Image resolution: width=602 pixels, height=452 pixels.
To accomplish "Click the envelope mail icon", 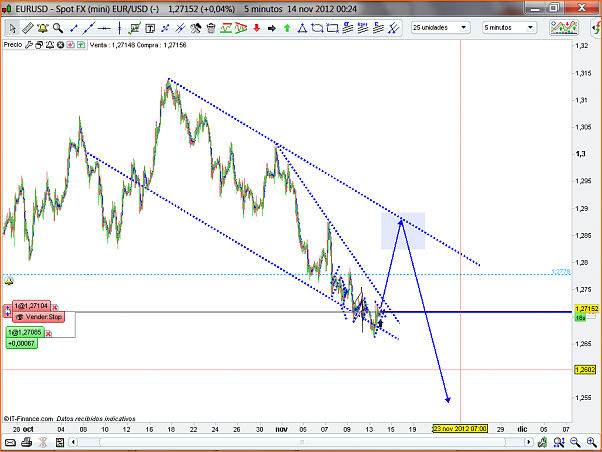I will (x=10, y=443).
